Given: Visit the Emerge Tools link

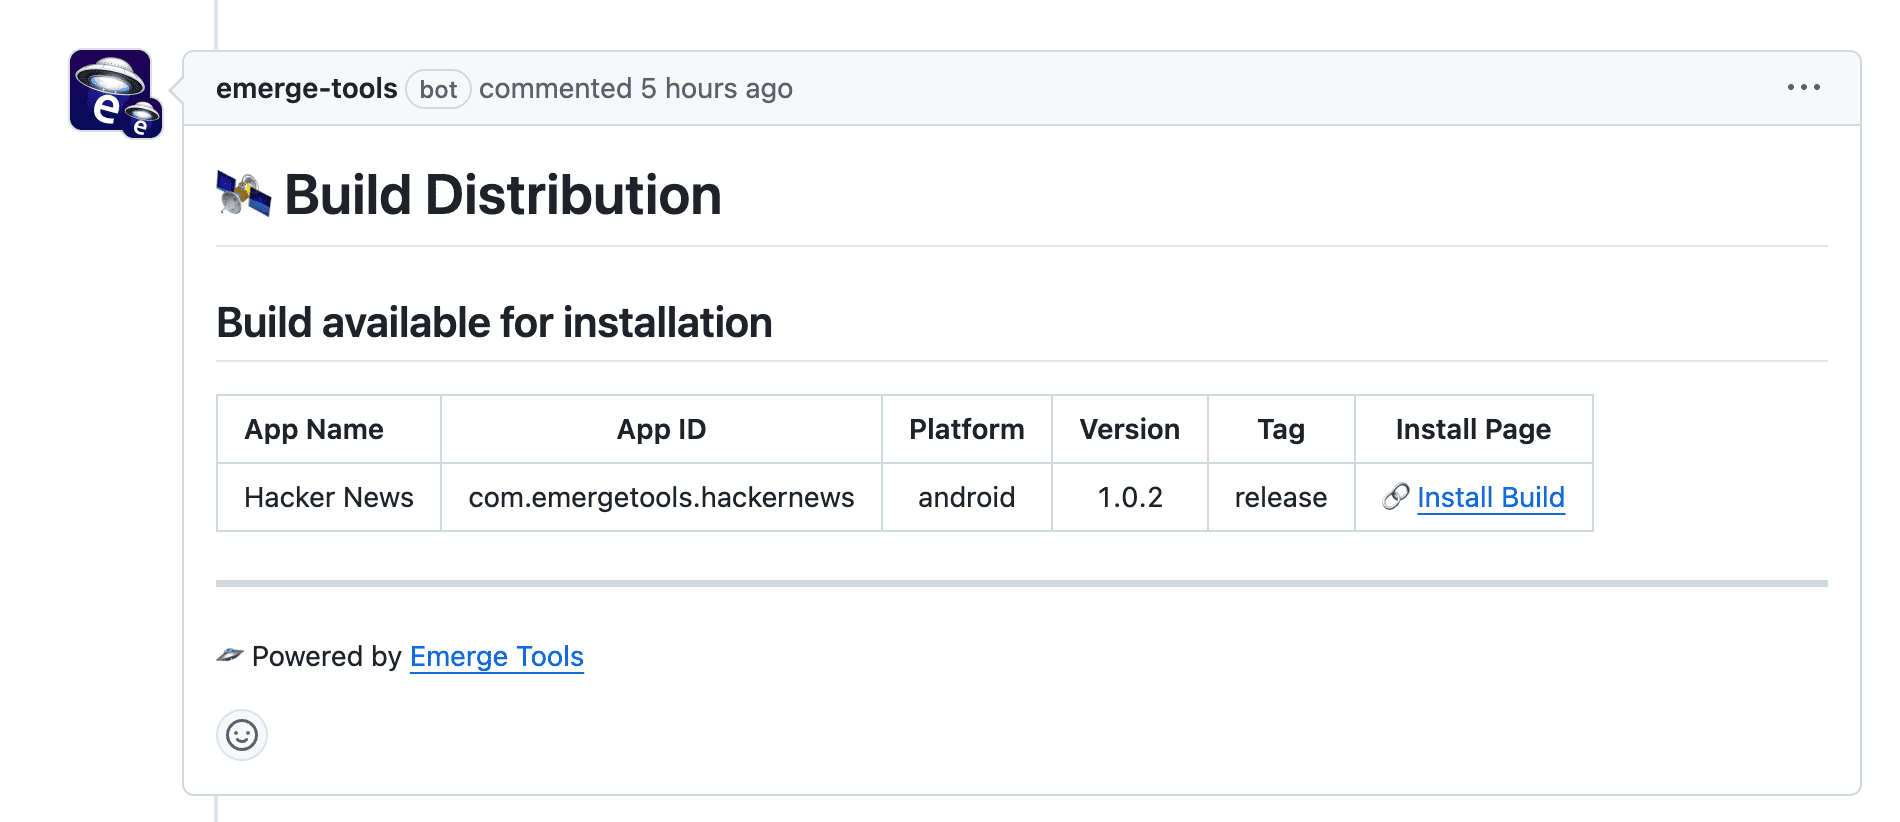Looking at the screenshot, I should [496, 656].
